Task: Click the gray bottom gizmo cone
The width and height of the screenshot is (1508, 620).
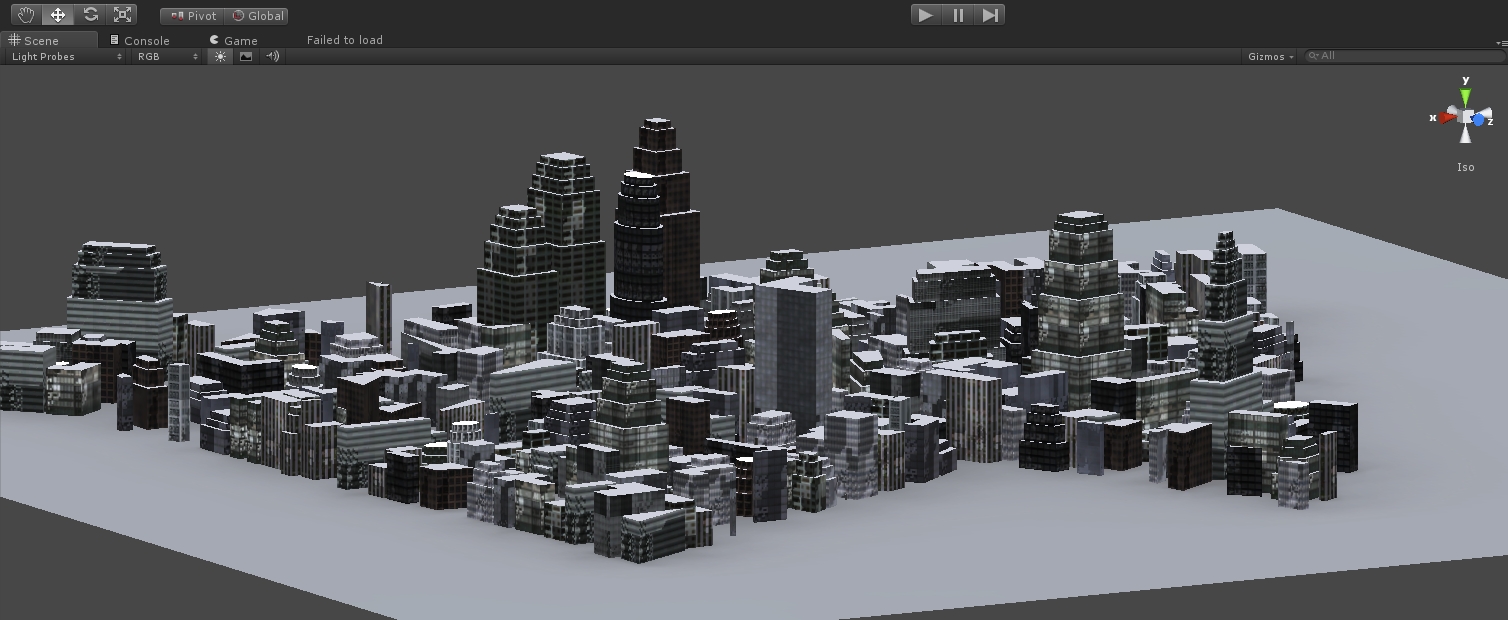Action: (1466, 135)
